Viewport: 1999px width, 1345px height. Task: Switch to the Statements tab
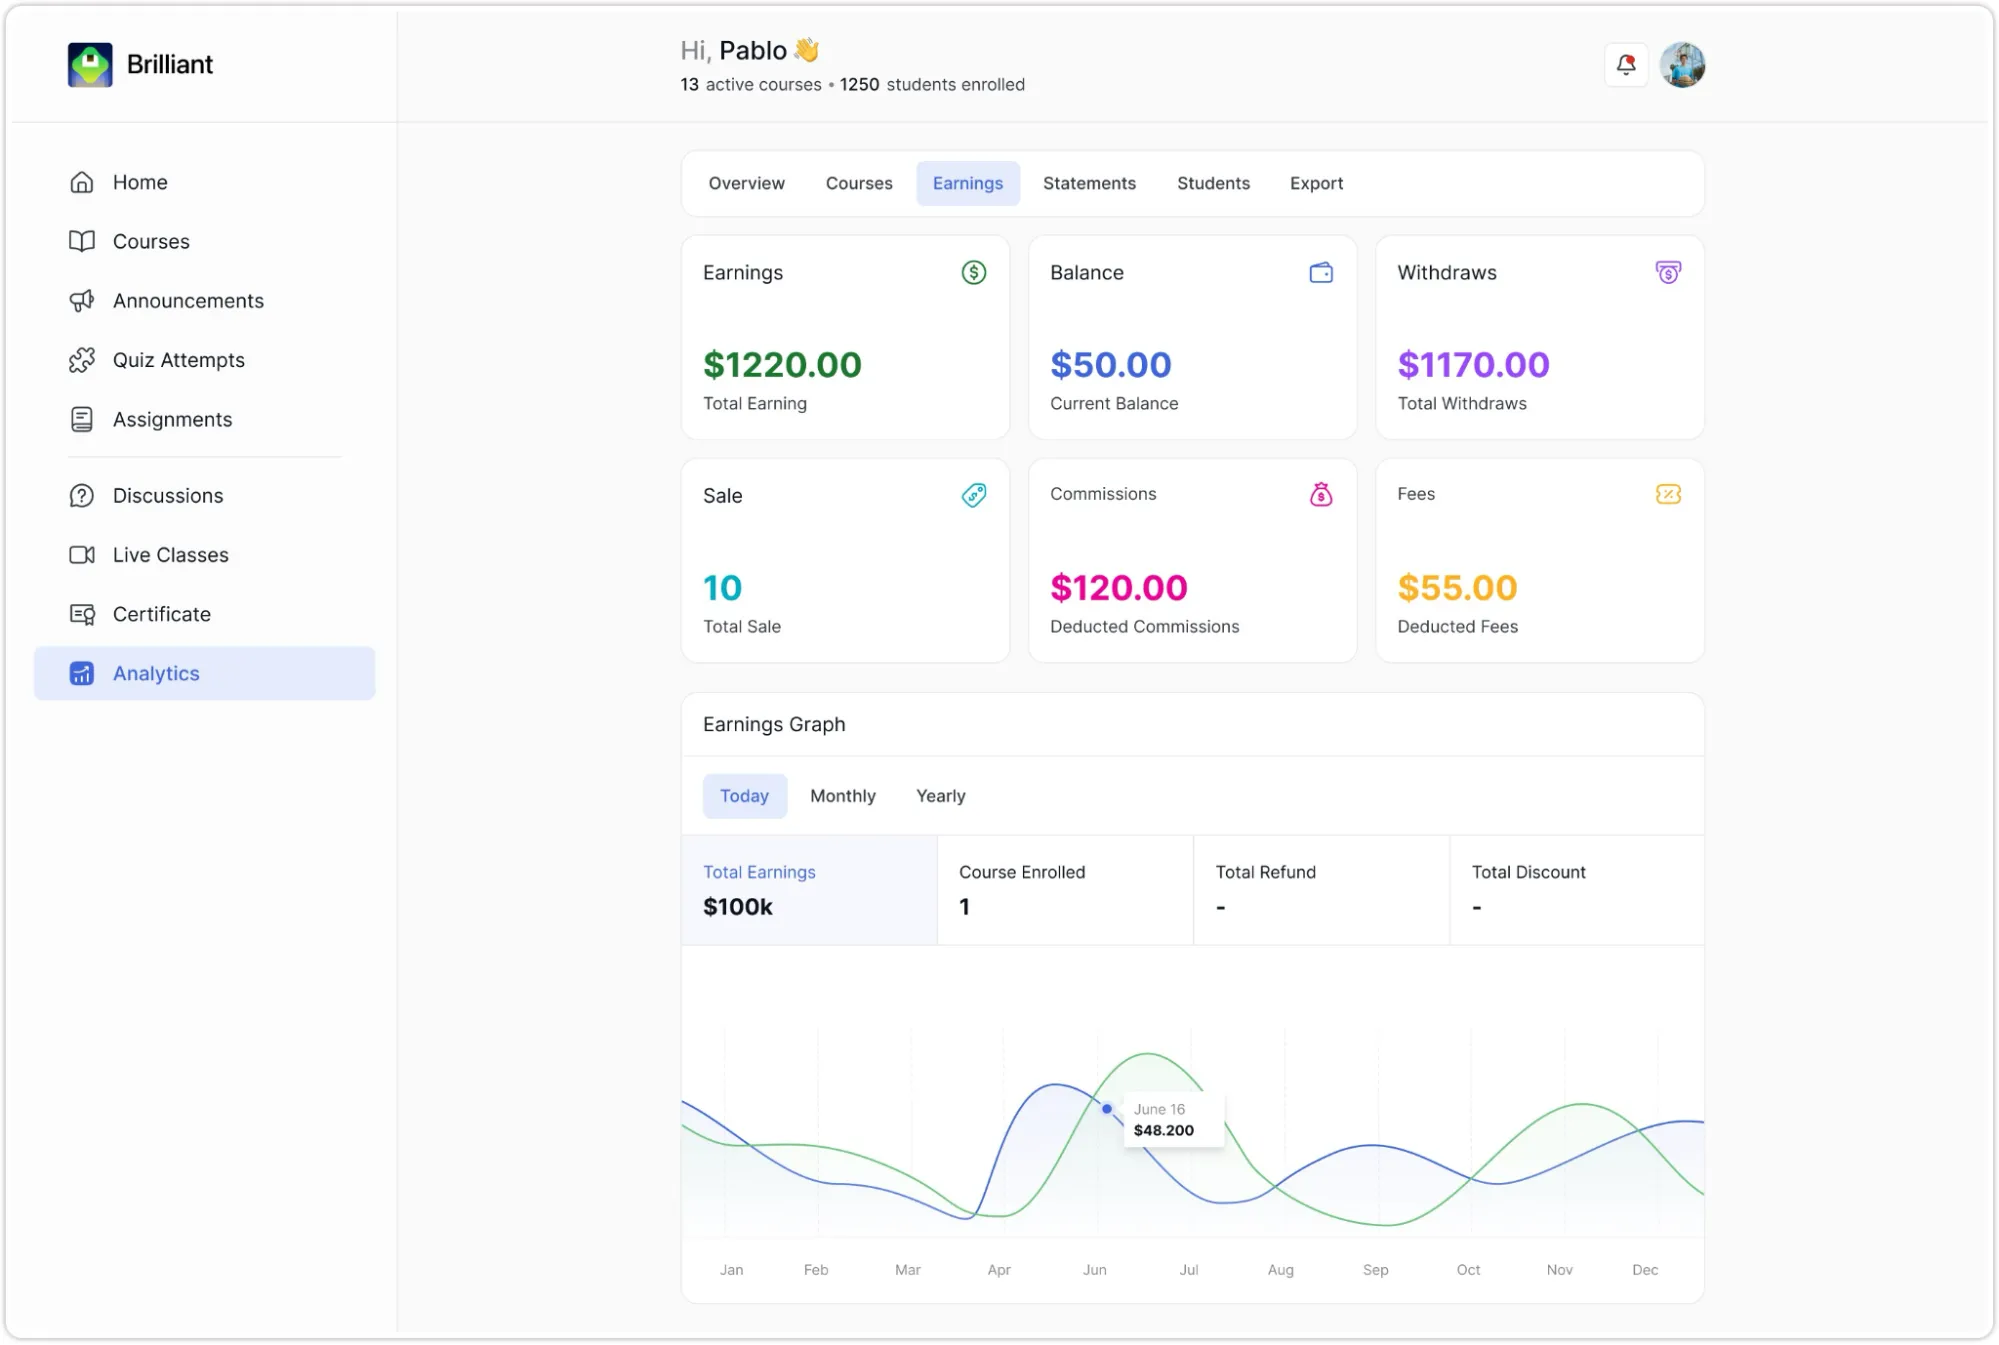(1089, 184)
